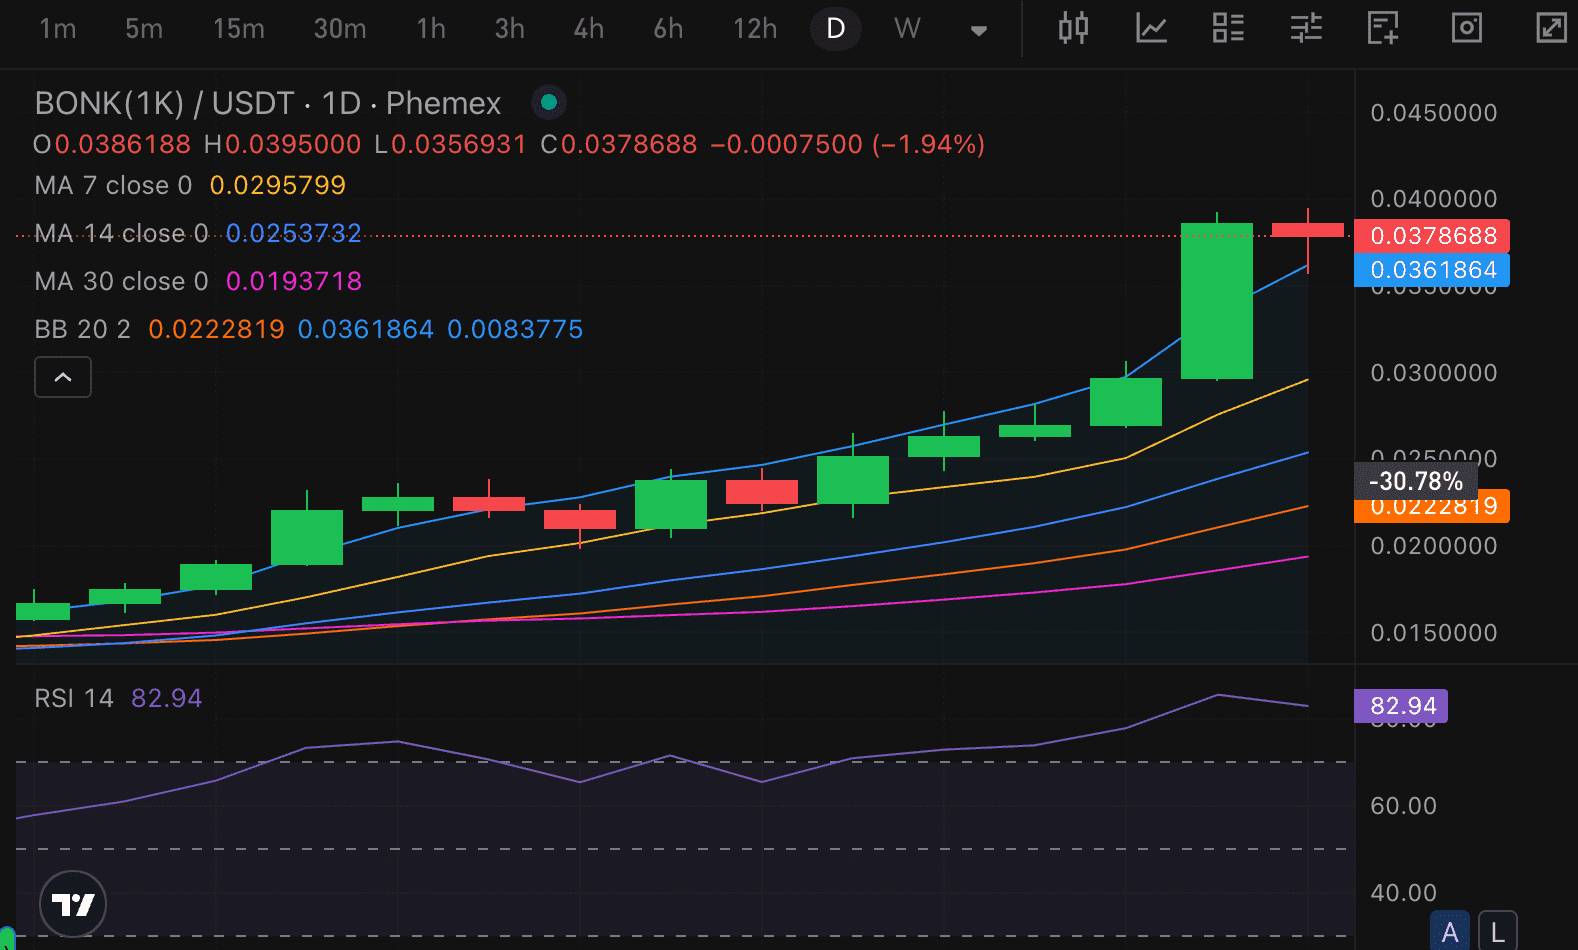Click the 0.0150000 price axis tick

[1434, 633]
